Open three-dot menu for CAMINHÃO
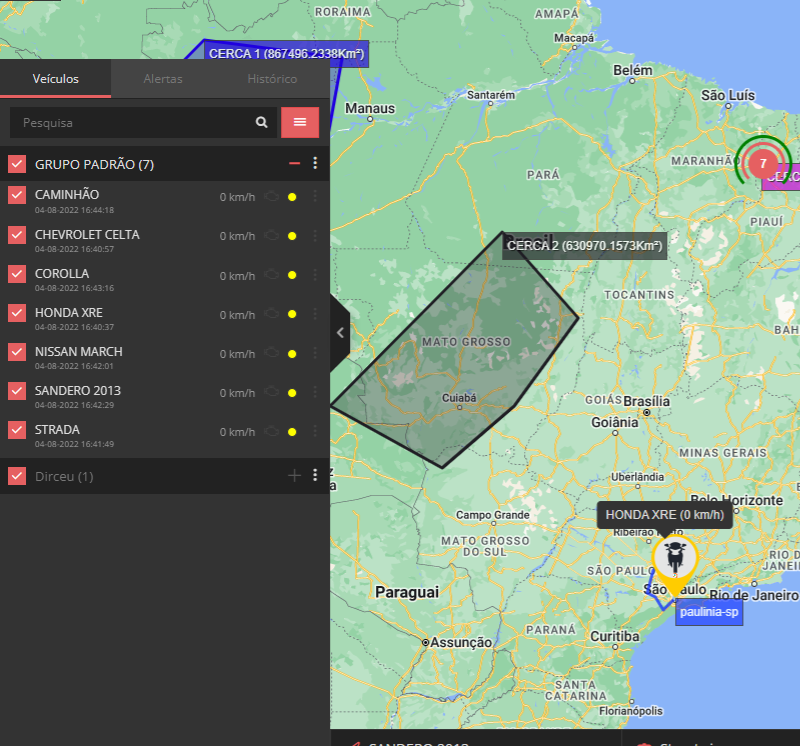Image resolution: width=800 pixels, height=746 pixels. 315,197
